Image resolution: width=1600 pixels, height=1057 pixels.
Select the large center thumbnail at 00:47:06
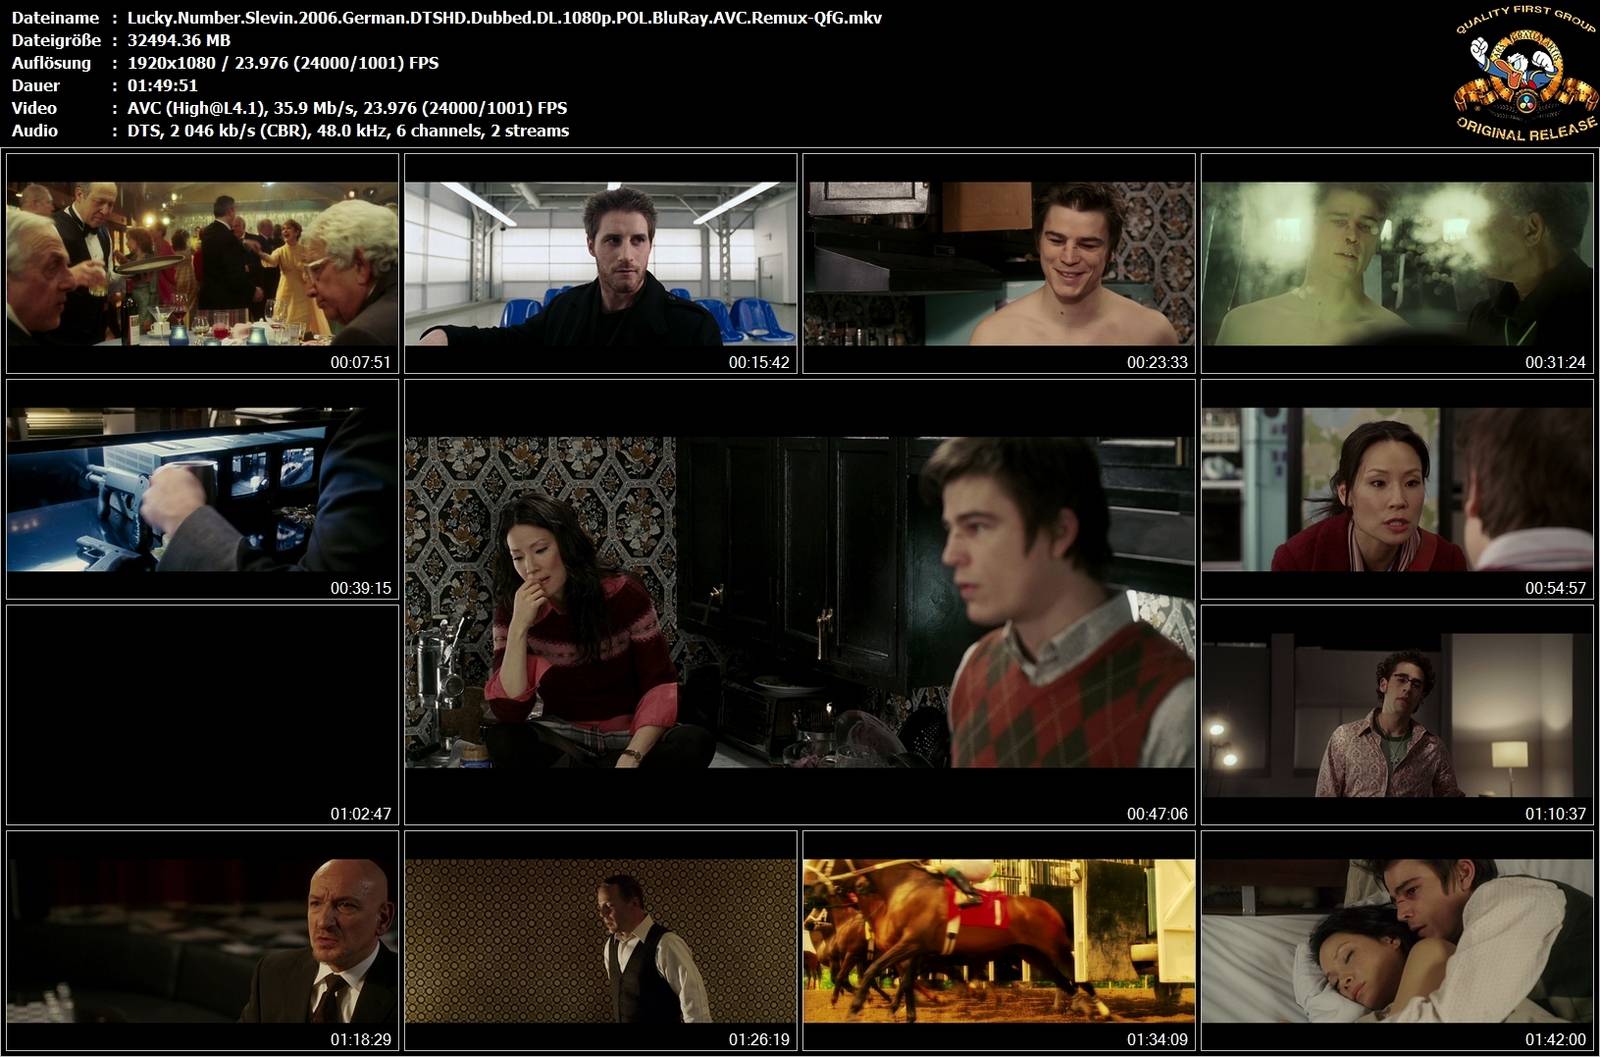pyautogui.click(x=800, y=602)
